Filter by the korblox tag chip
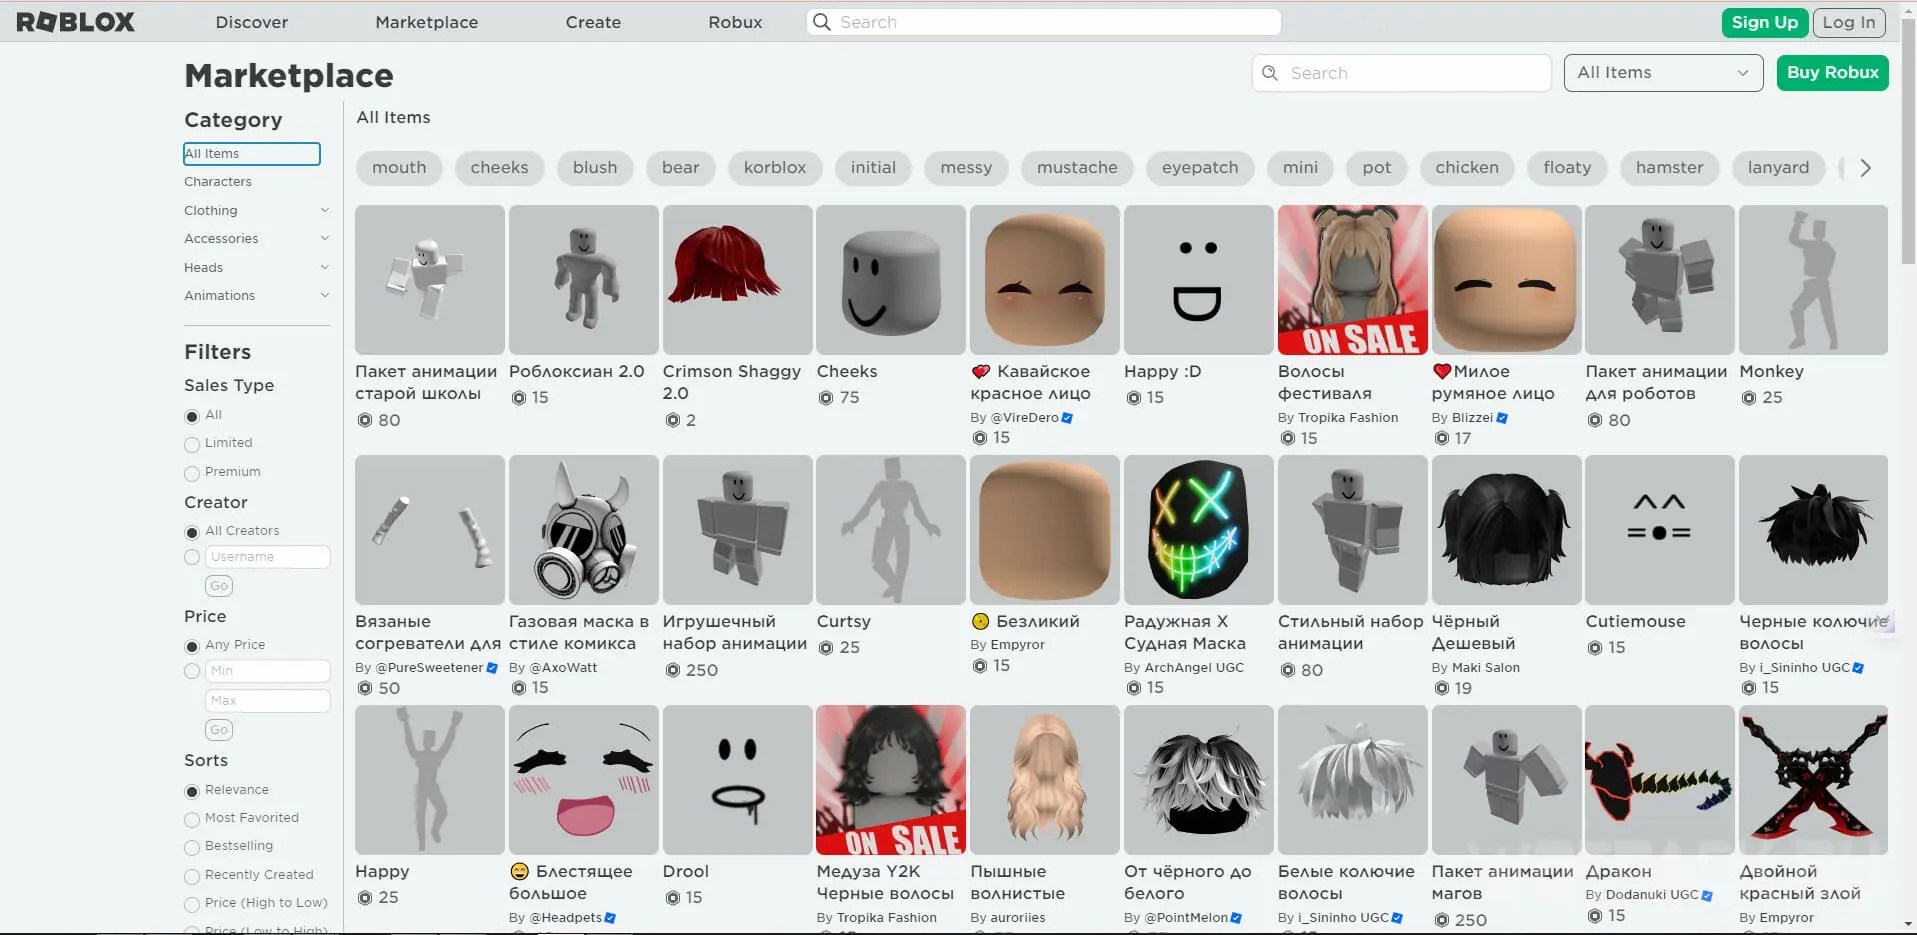 [775, 168]
